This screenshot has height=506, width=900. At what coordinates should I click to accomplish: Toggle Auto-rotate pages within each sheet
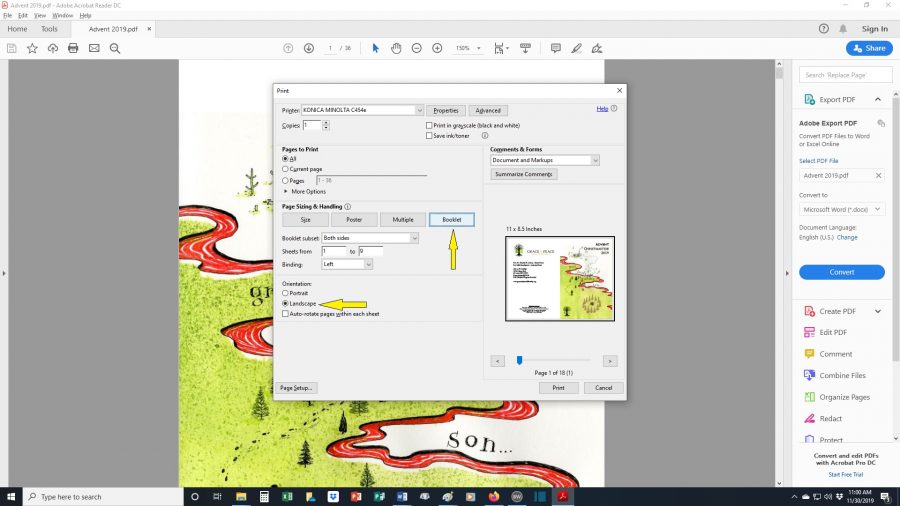(x=286, y=314)
